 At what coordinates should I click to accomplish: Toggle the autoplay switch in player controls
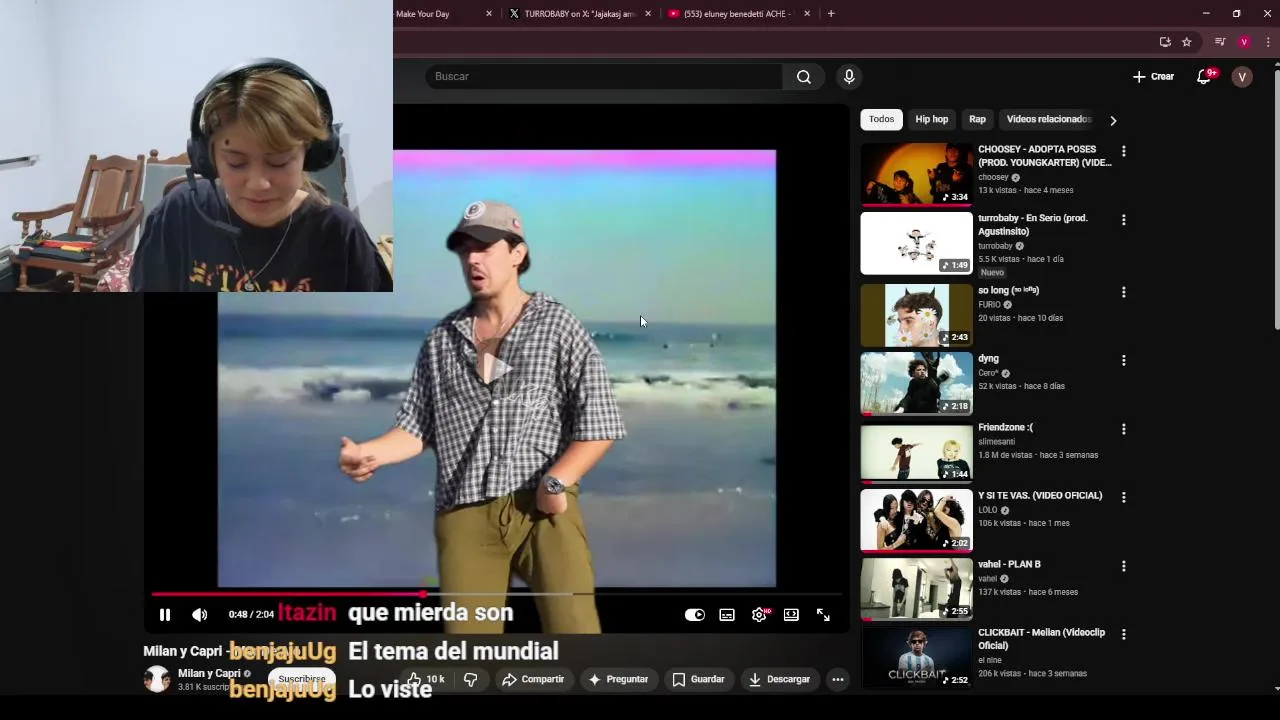click(695, 615)
